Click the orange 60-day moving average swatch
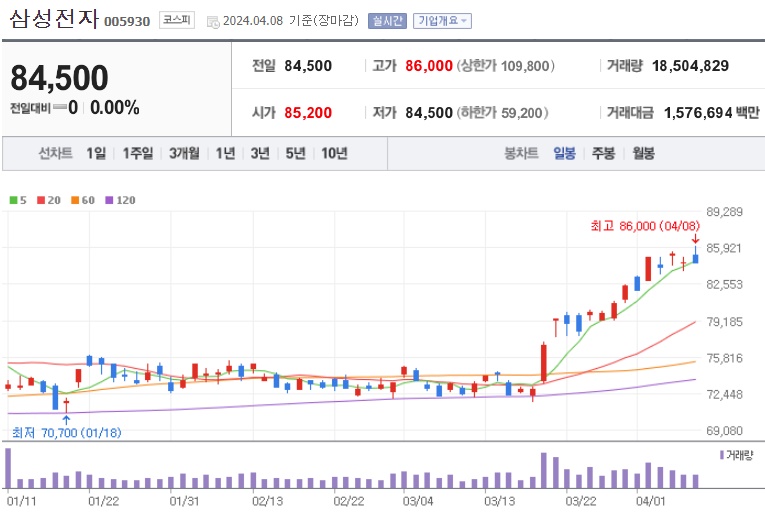Screen dimensions: 765x514 pos(75,200)
